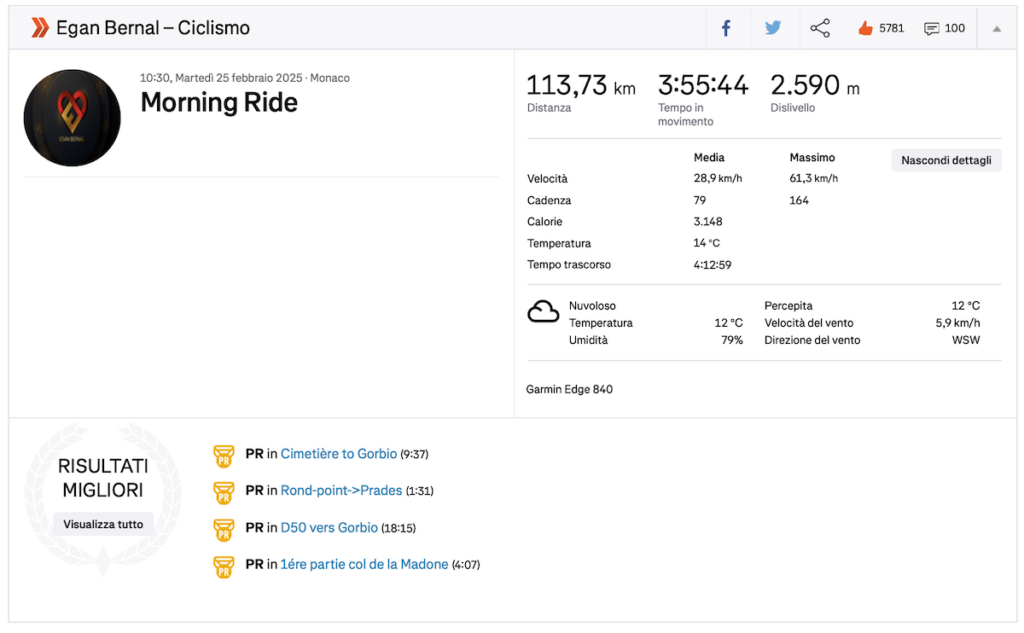
Task: Open the generic share options icon
Action: [x=820, y=28]
